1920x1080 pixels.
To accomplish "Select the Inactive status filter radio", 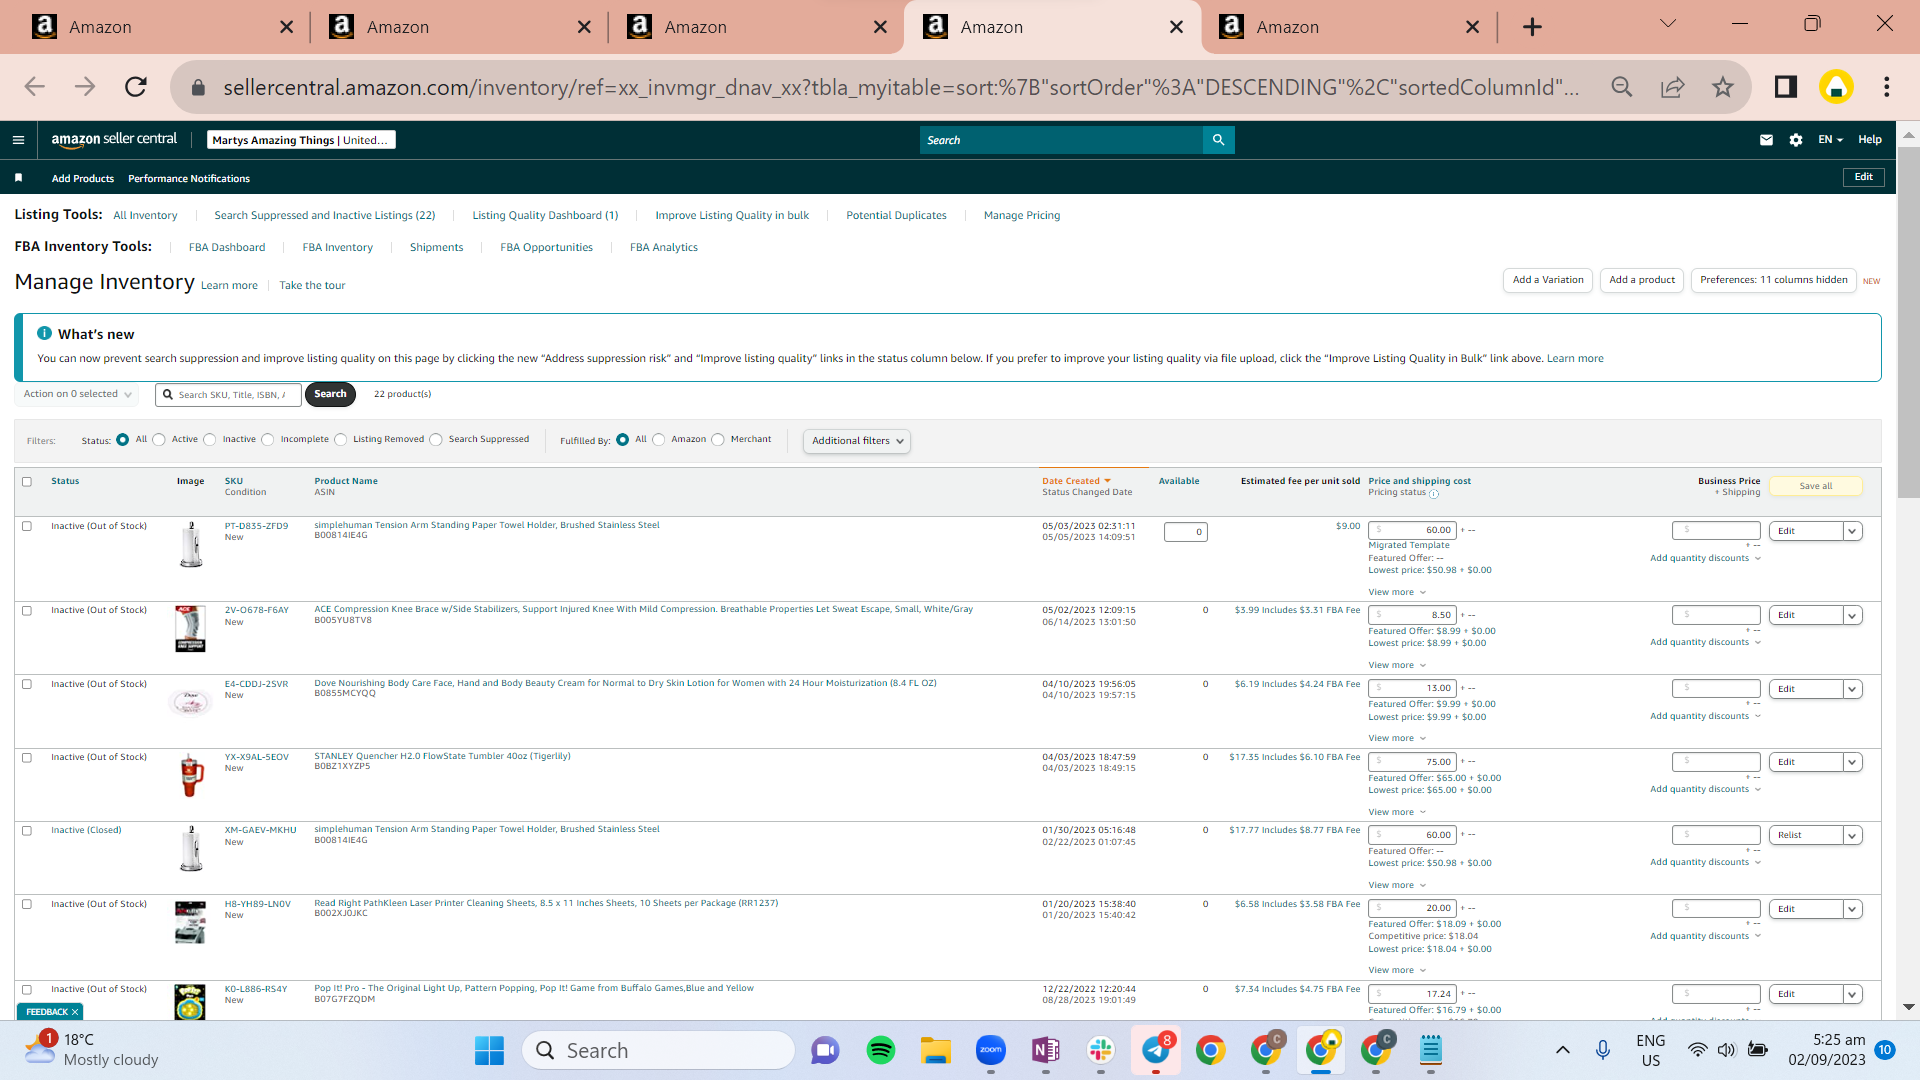I will point(210,440).
